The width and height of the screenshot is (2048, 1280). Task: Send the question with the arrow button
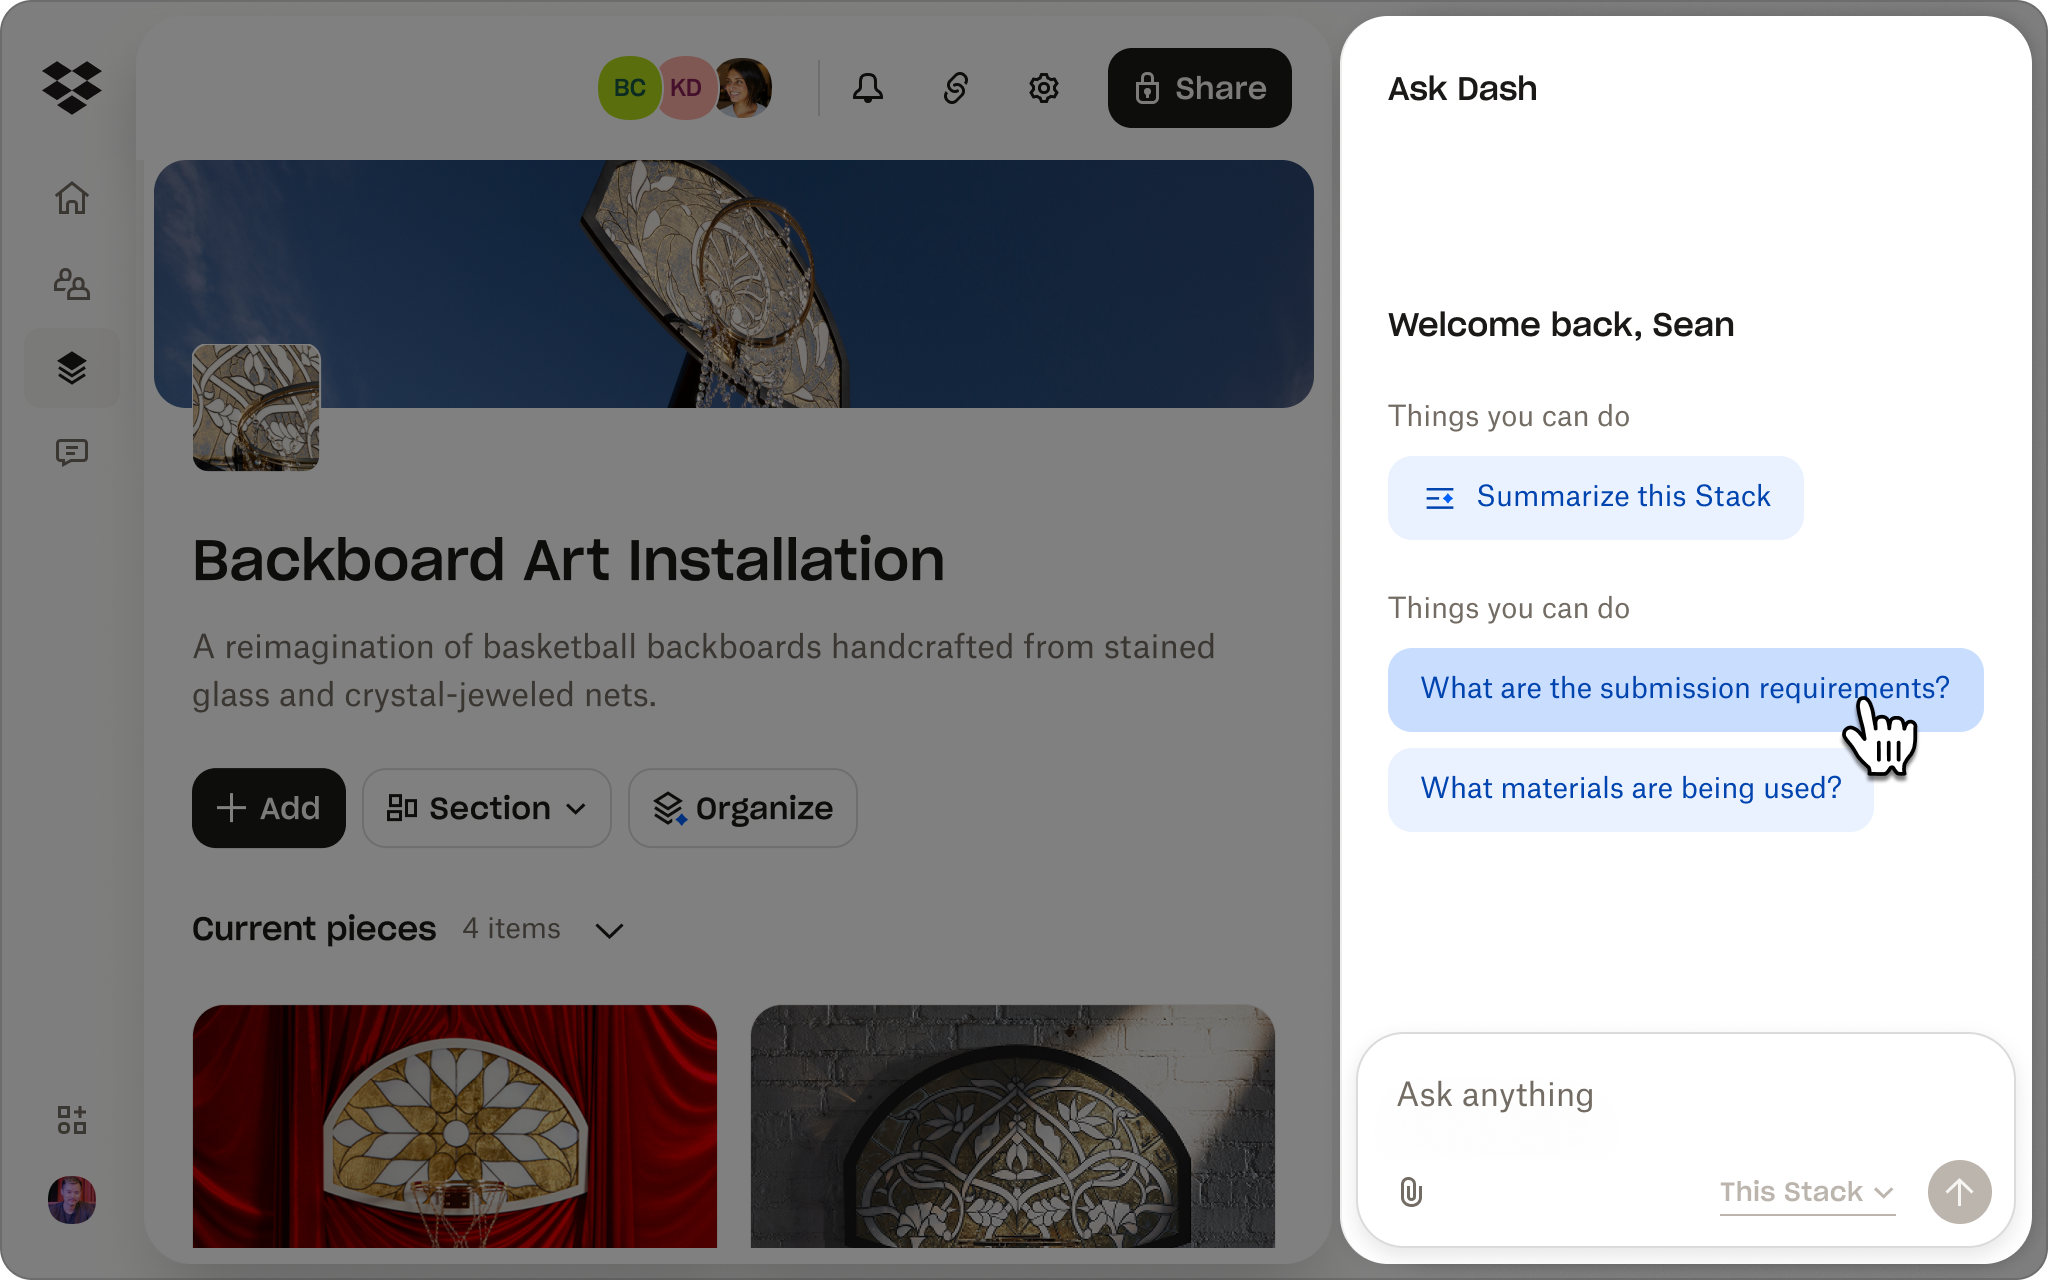[1959, 1192]
